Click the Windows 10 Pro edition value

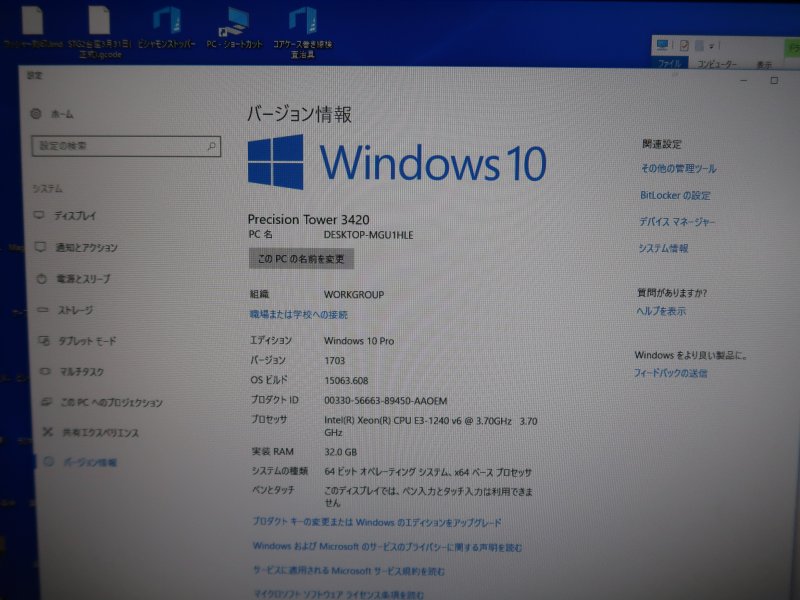click(x=359, y=341)
